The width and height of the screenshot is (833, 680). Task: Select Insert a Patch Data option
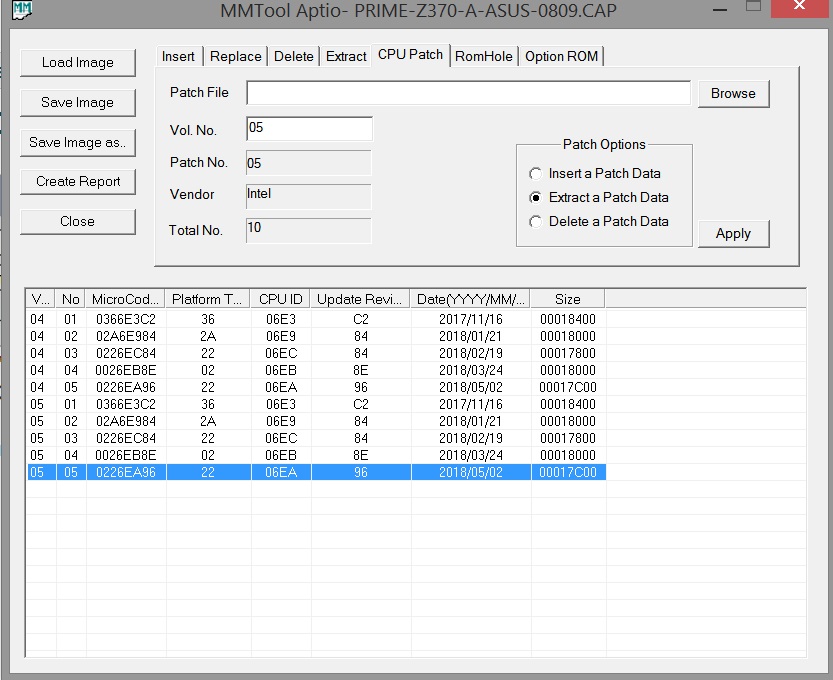coord(594,174)
